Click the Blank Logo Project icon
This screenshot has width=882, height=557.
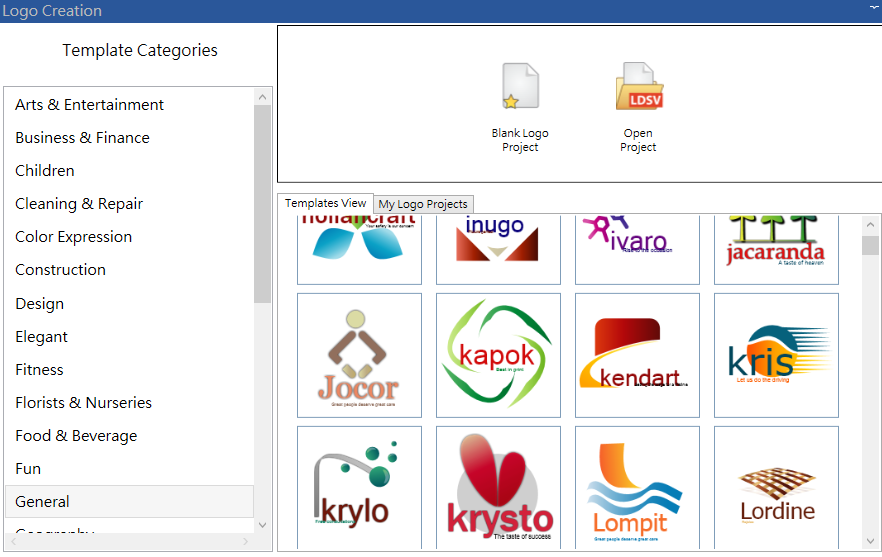tap(520, 88)
